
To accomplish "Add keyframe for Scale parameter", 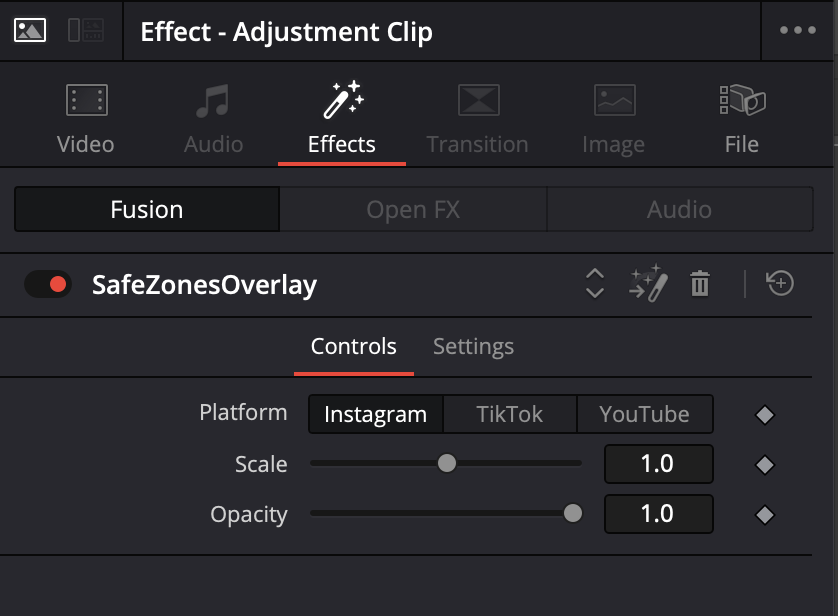I will click(765, 464).
